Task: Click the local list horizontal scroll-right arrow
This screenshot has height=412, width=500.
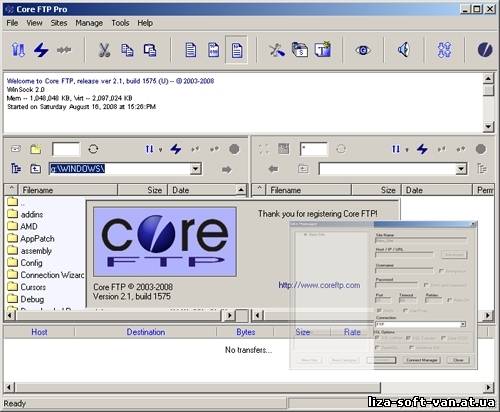Action: pyautogui.click(x=229, y=315)
